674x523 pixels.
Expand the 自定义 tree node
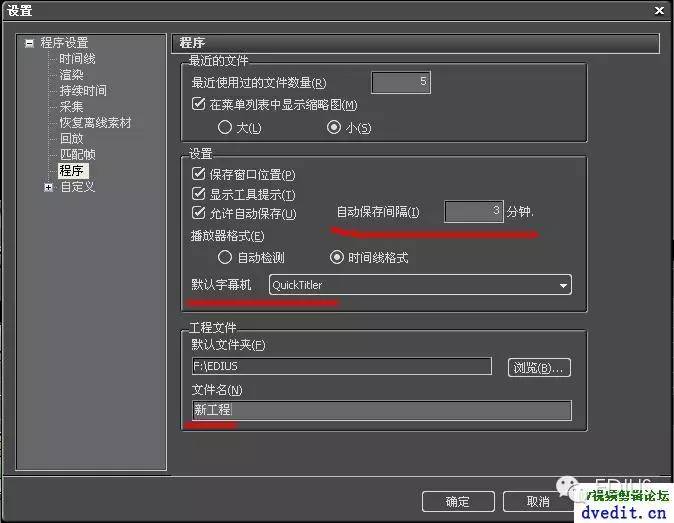tap(48, 187)
